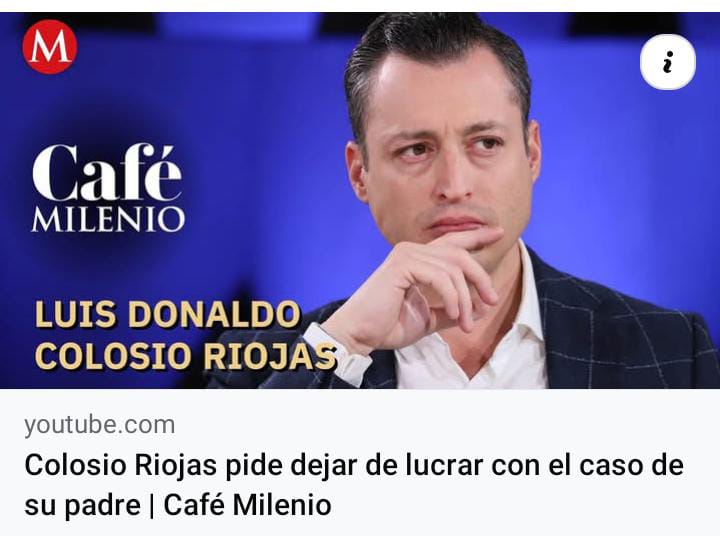Screen dimensions: 720x536
Task: Open the youtube.com domain label
Action: click(x=100, y=425)
